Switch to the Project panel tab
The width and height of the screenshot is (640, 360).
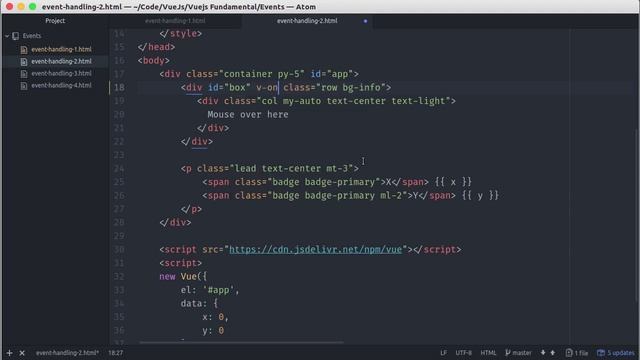[55, 20]
